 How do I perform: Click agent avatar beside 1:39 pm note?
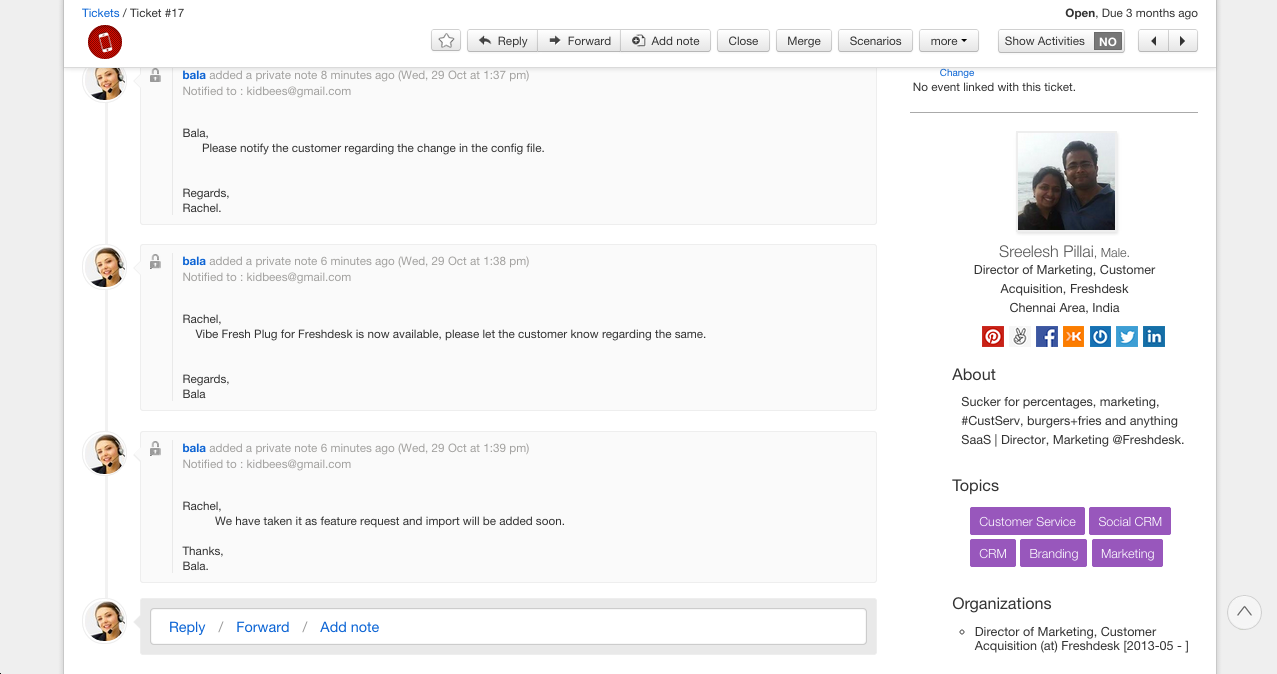pyautogui.click(x=106, y=454)
